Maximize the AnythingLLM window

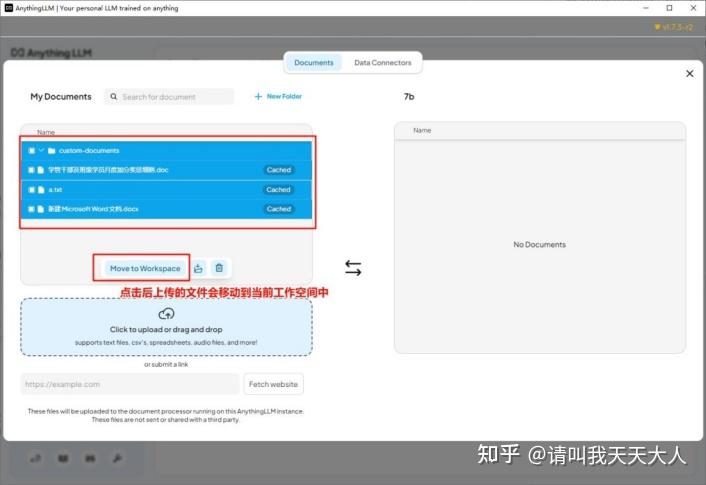click(670, 8)
